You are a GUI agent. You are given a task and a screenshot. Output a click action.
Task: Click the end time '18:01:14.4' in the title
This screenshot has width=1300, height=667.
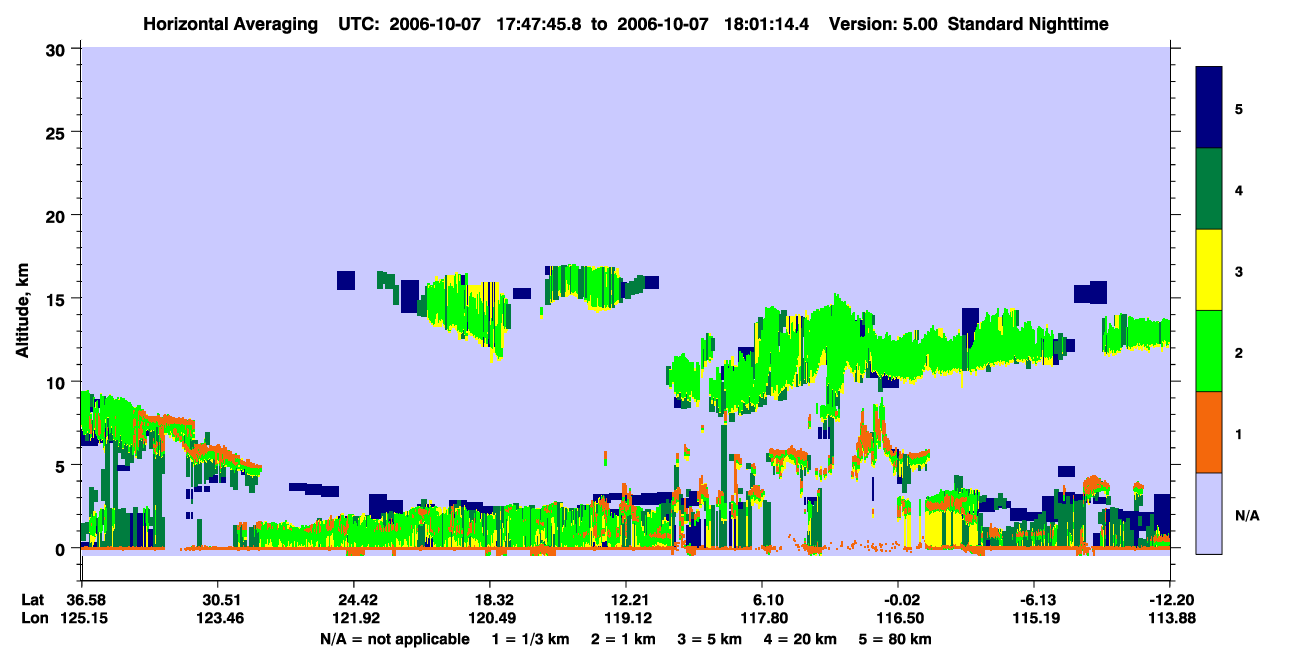pos(765,23)
